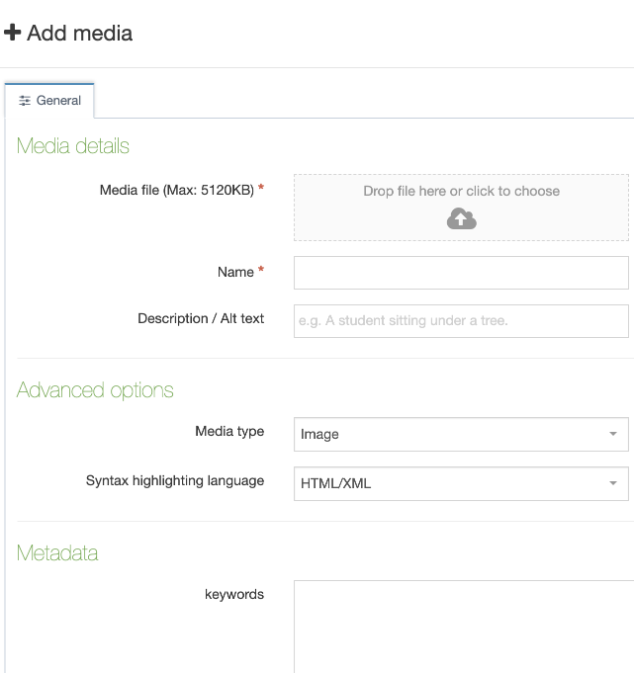Click the plus icon beside Add media
This screenshot has width=634, height=673.
point(12,33)
